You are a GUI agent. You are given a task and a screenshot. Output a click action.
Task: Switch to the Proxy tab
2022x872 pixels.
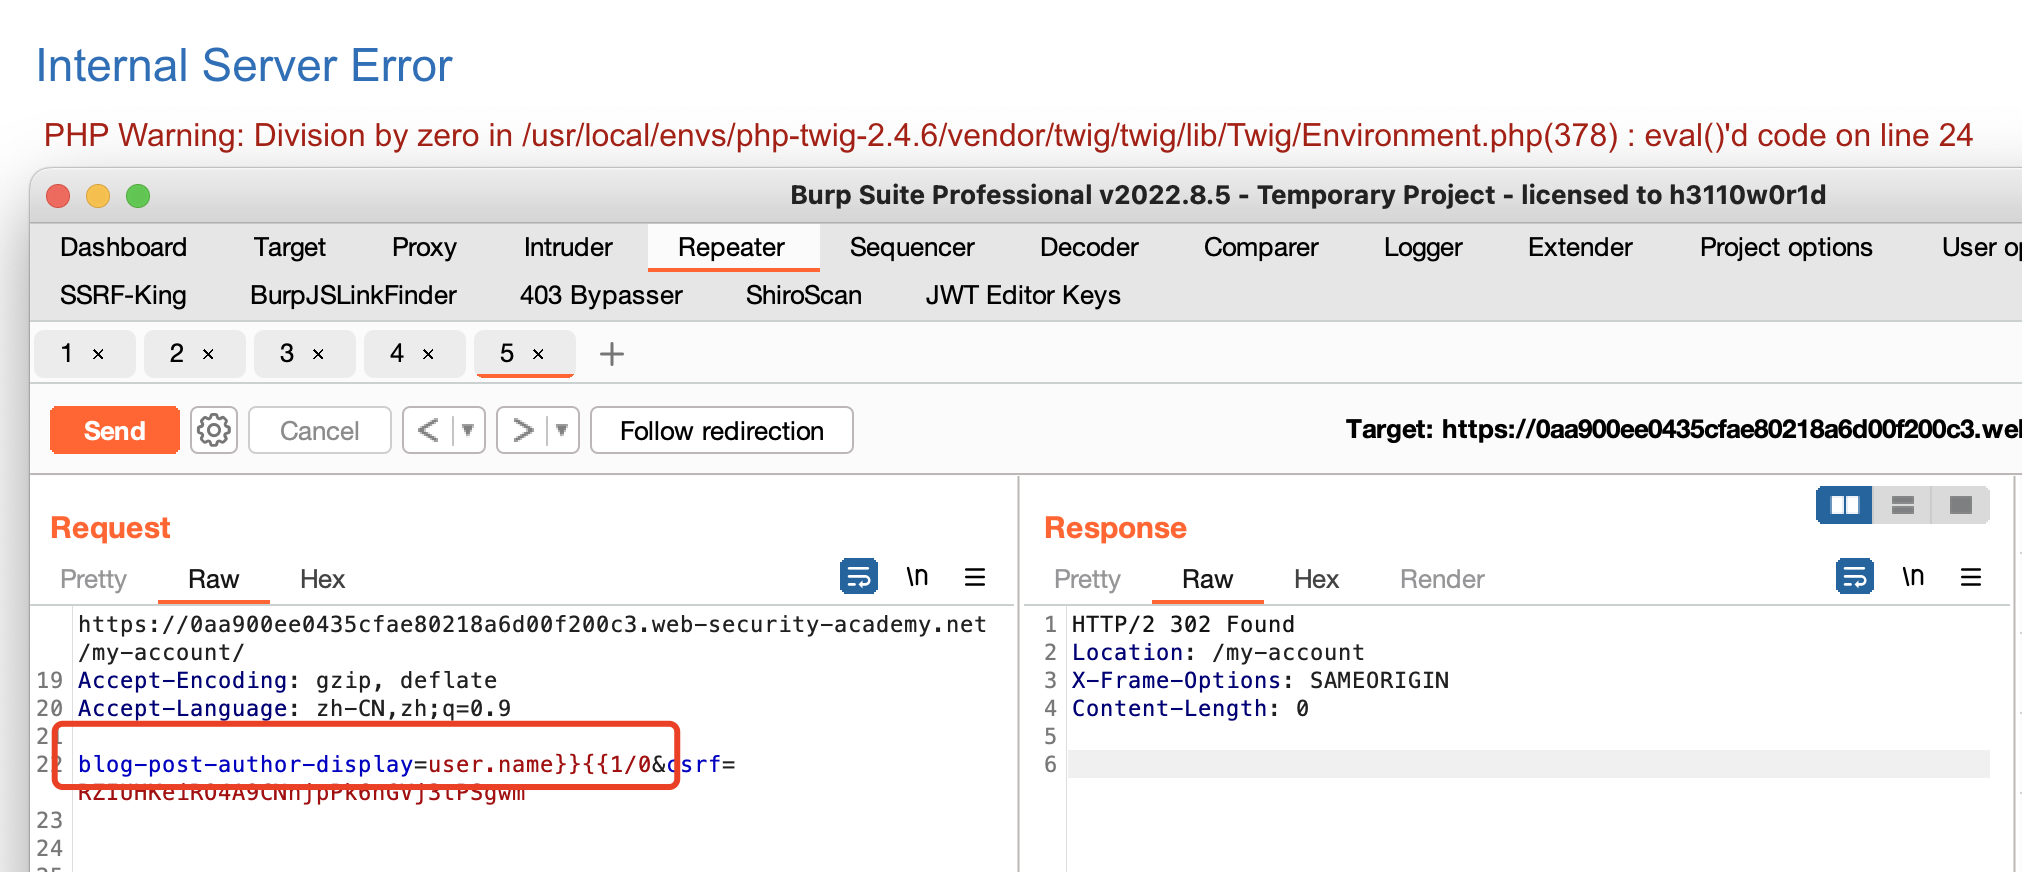point(424,247)
